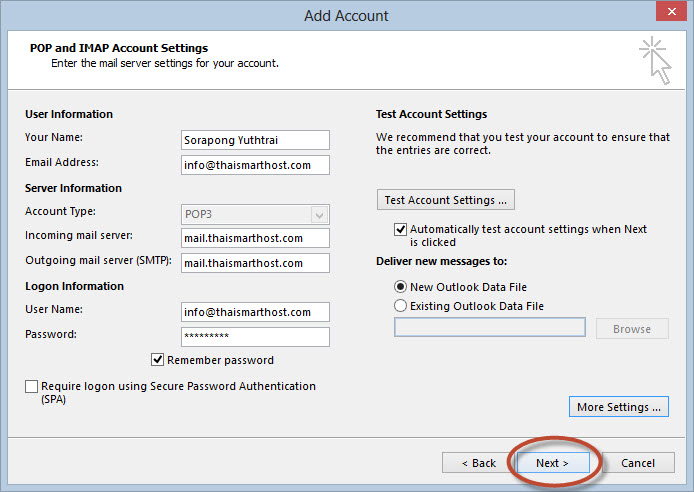
Task: Expand the Account Type POP3 dropdown
Action: click(x=255, y=215)
